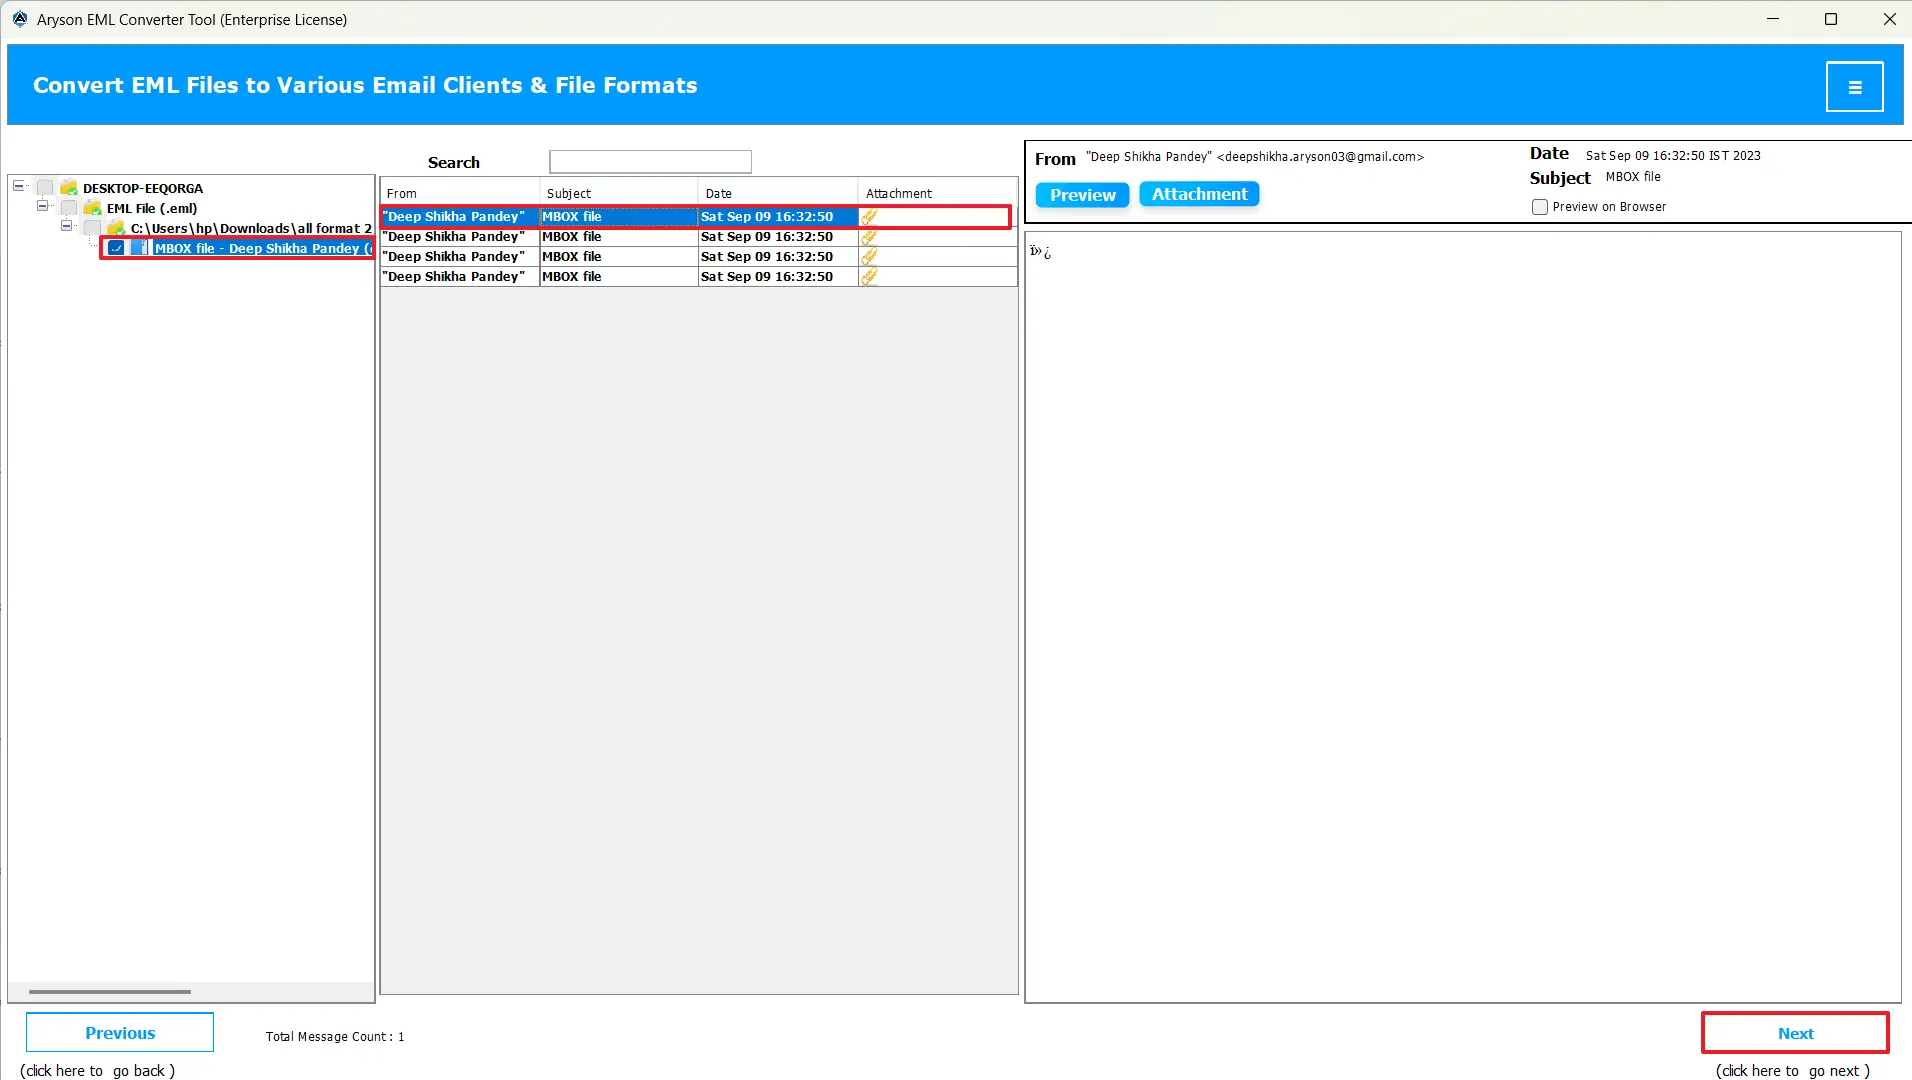
Task: Click the Subject column header
Action: tap(568, 192)
